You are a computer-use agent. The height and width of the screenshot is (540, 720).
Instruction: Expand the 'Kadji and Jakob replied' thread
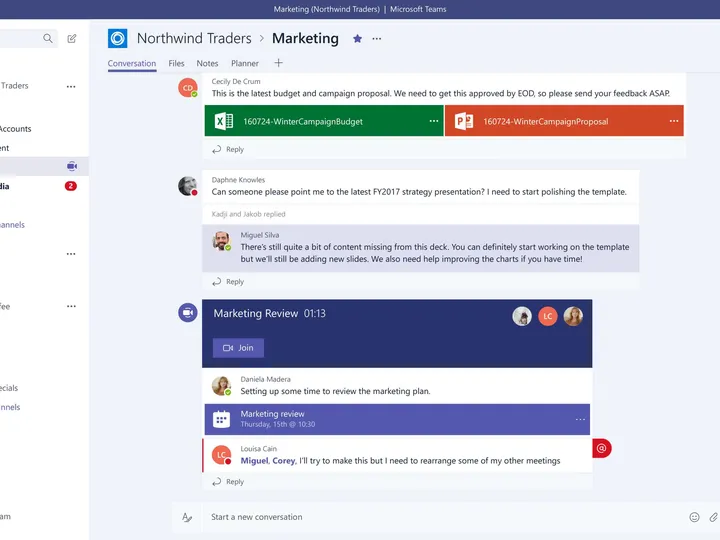point(248,214)
